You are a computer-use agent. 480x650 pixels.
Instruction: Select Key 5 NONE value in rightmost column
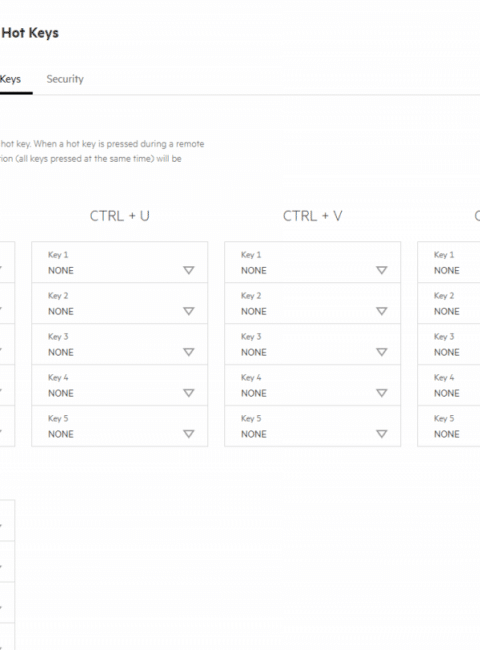pos(446,434)
